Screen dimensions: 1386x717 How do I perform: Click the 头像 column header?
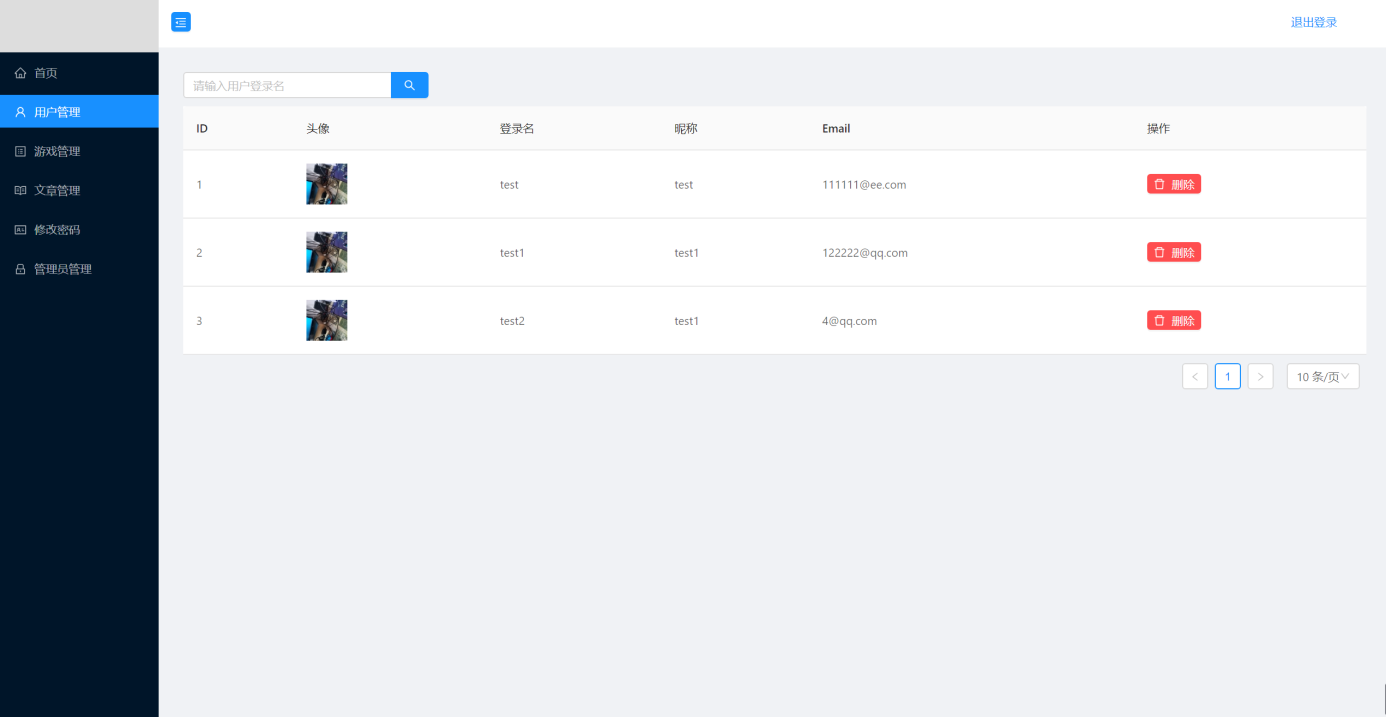318,128
